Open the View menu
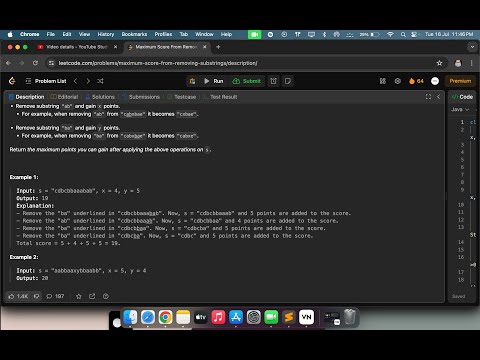Image resolution: width=480 pixels, height=360 pixels. 84,34
